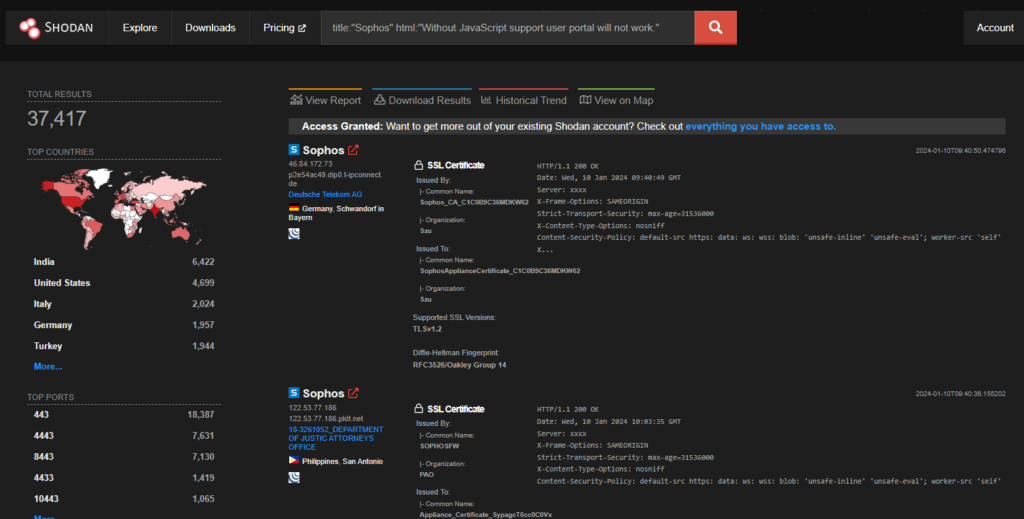Click the padlock icon of second SSL Certificate
This screenshot has width=1024, height=519.
click(x=419, y=409)
